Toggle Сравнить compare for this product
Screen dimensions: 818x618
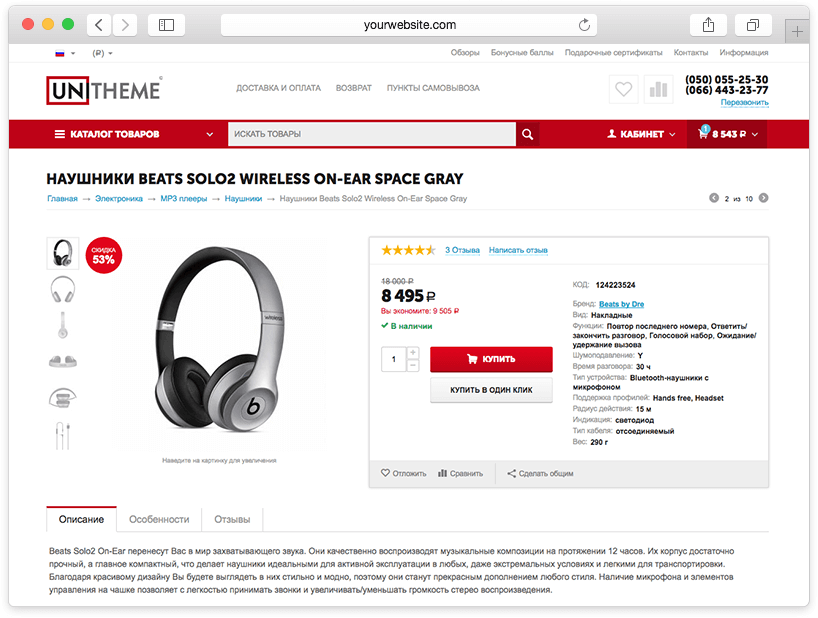[x=460, y=474]
